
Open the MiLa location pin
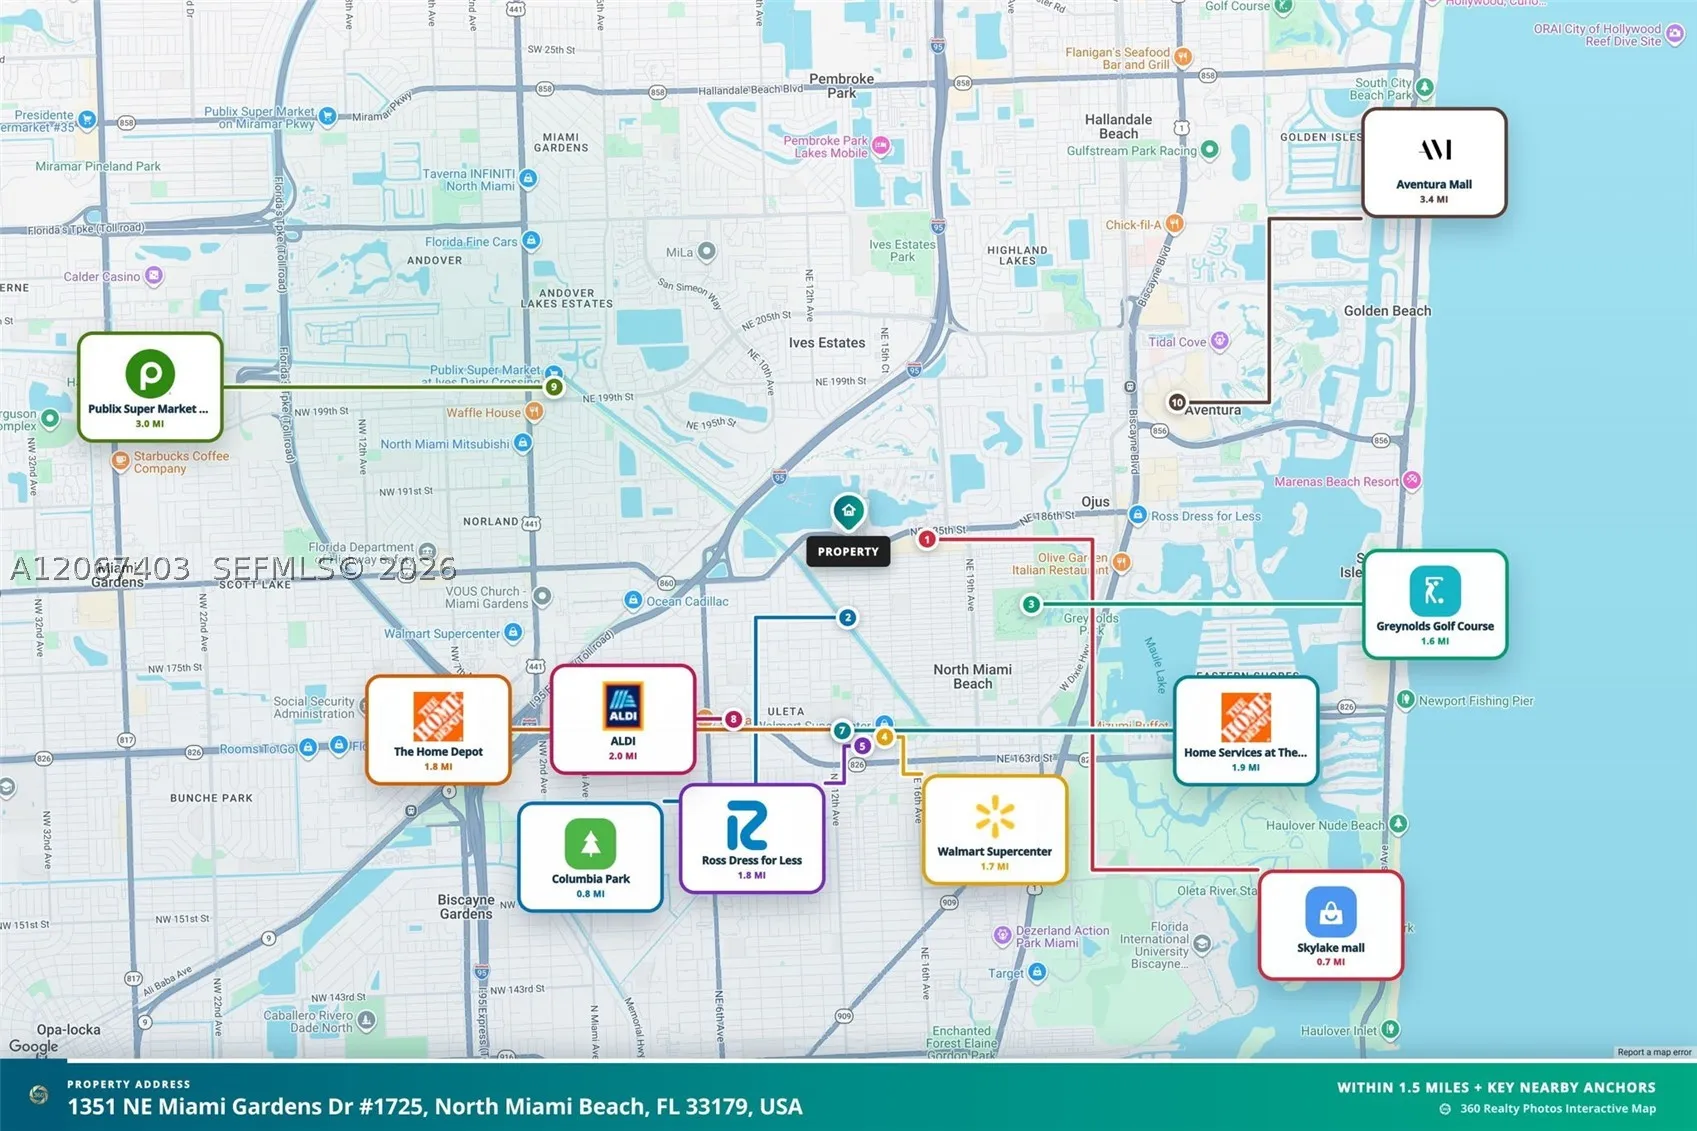pyautogui.click(x=707, y=251)
